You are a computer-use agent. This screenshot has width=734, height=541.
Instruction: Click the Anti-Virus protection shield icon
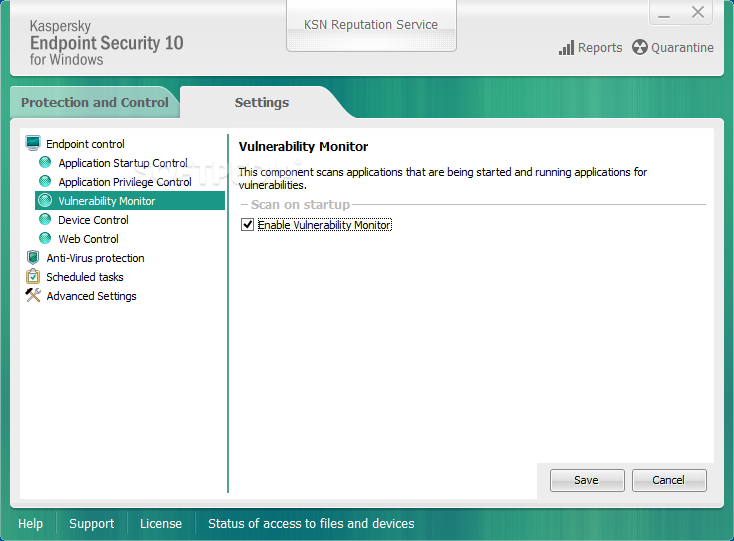(33, 257)
